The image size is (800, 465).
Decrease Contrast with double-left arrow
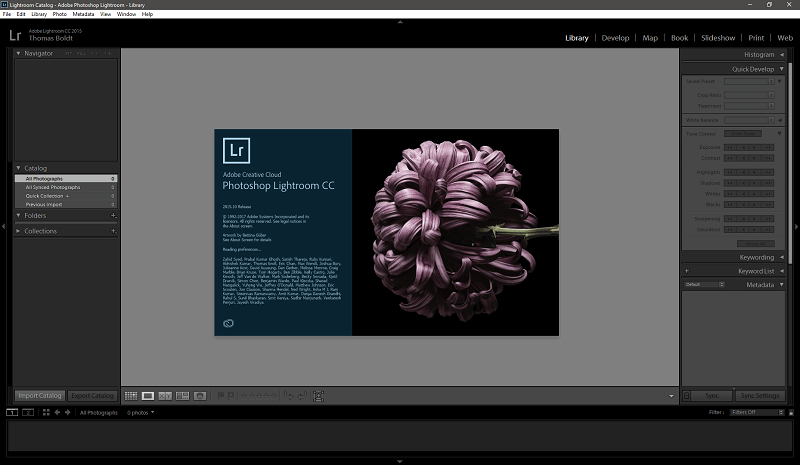730,158
